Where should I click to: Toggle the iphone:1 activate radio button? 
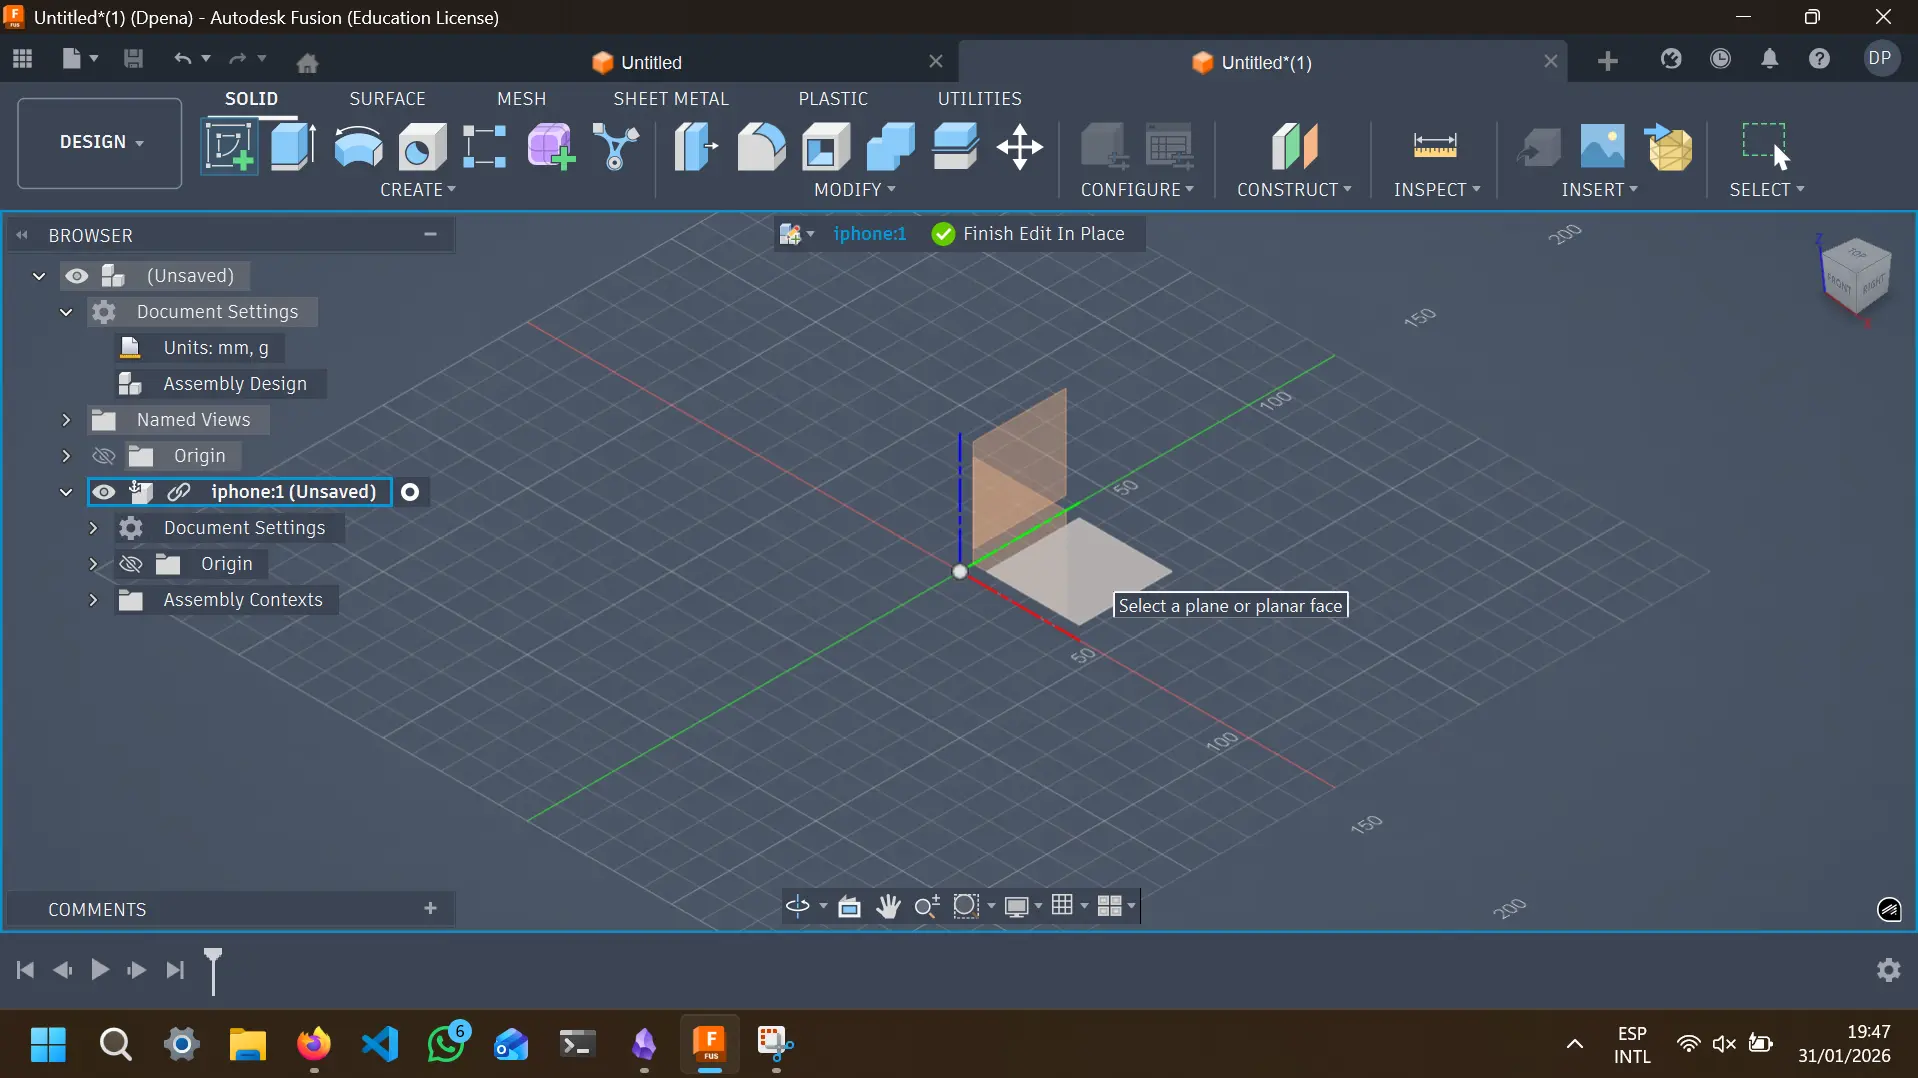point(410,492)
